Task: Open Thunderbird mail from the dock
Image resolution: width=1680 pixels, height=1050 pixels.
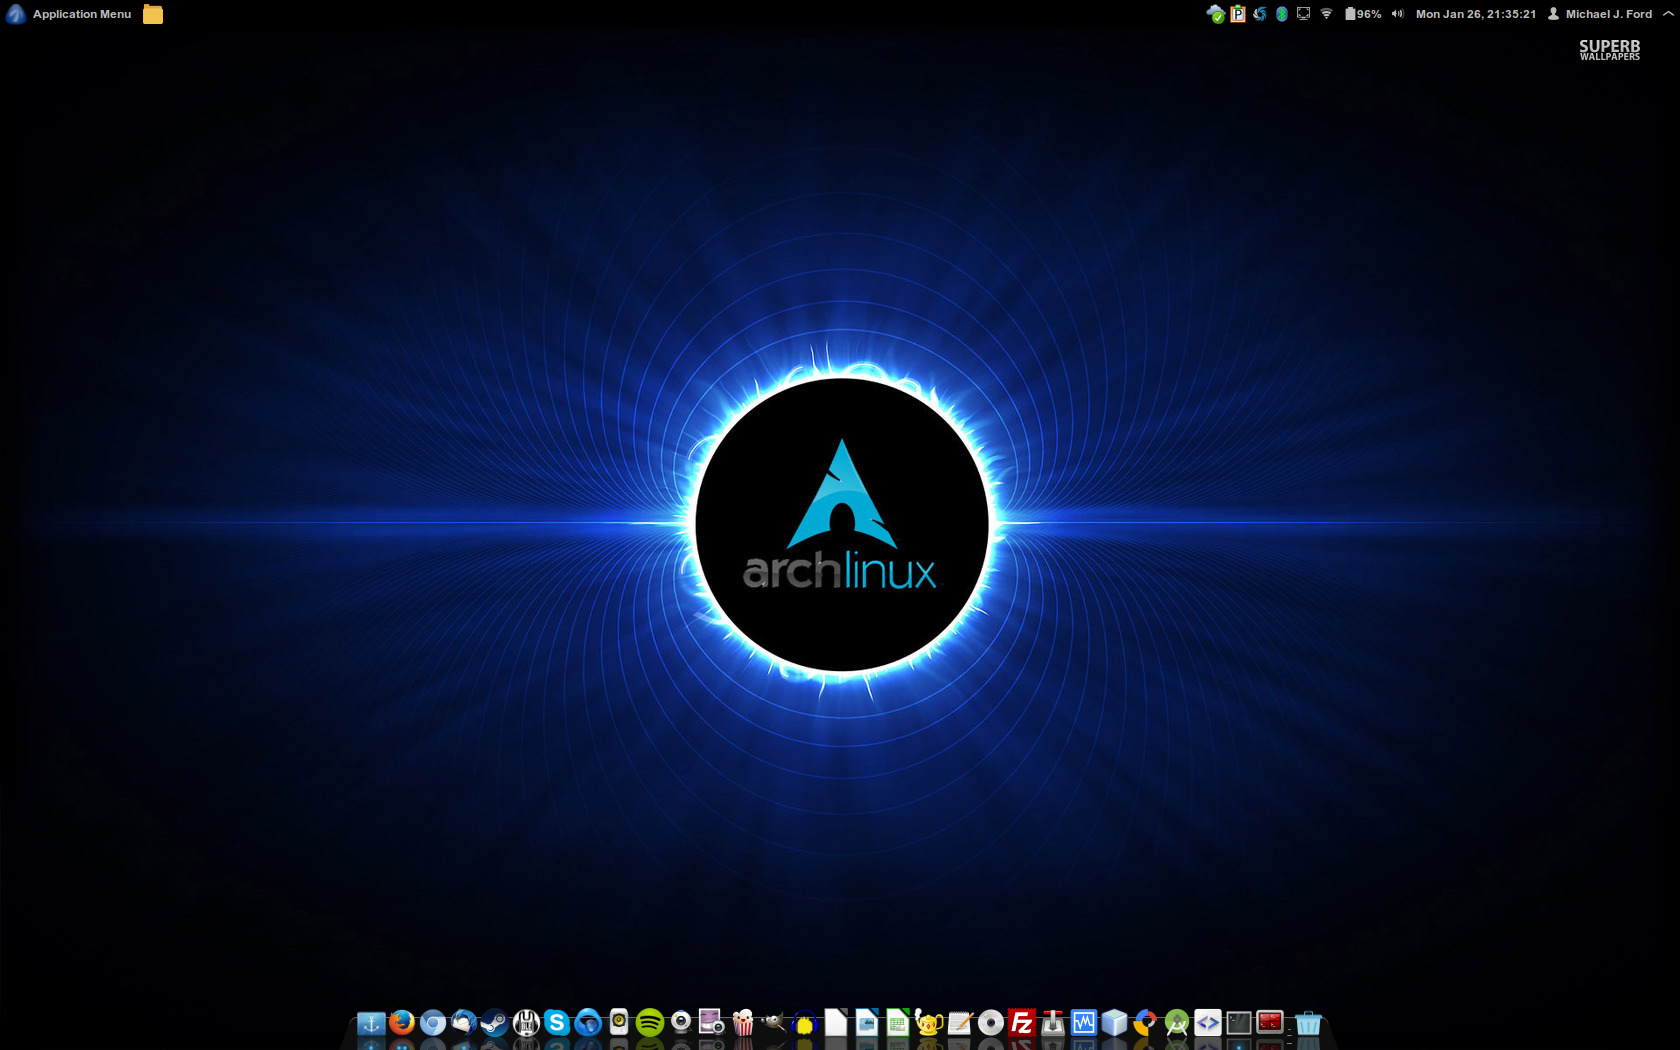Action: (x=464, y=1023)
